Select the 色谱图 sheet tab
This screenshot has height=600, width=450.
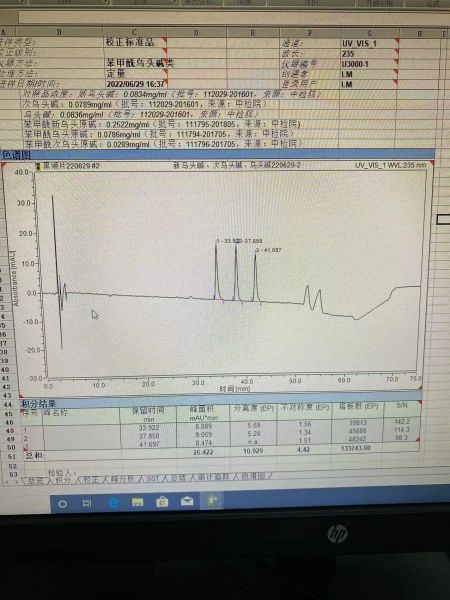[252, 476]
